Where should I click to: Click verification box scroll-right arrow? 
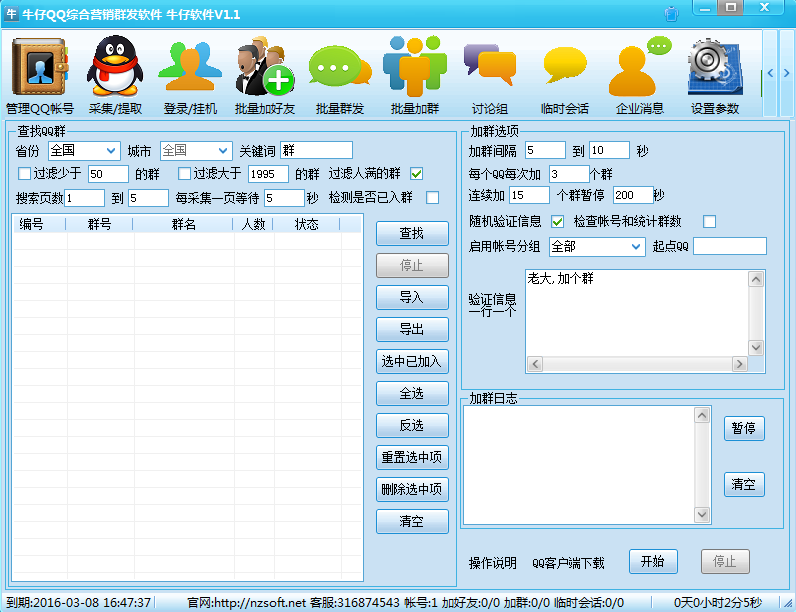pyautogui.click(x=739, y=364)
